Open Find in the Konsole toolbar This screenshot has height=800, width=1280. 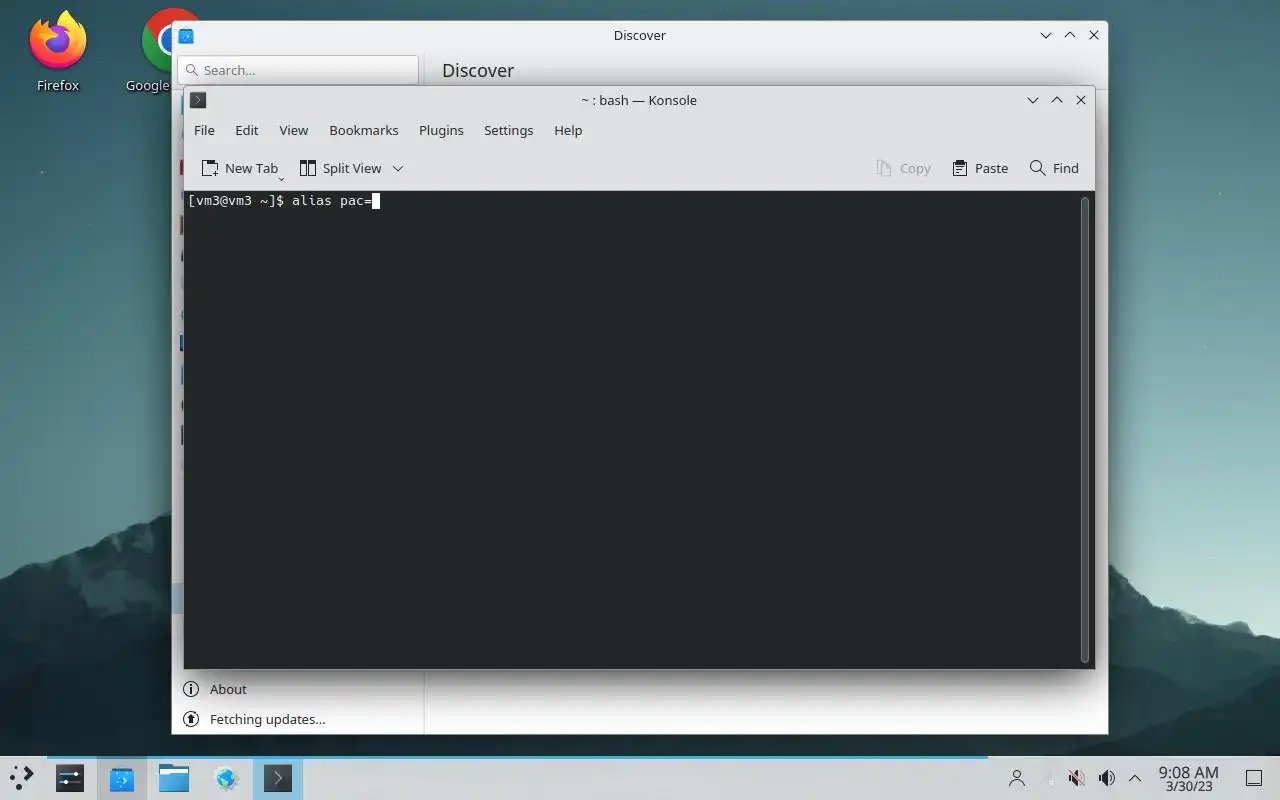click(1054, 168)
